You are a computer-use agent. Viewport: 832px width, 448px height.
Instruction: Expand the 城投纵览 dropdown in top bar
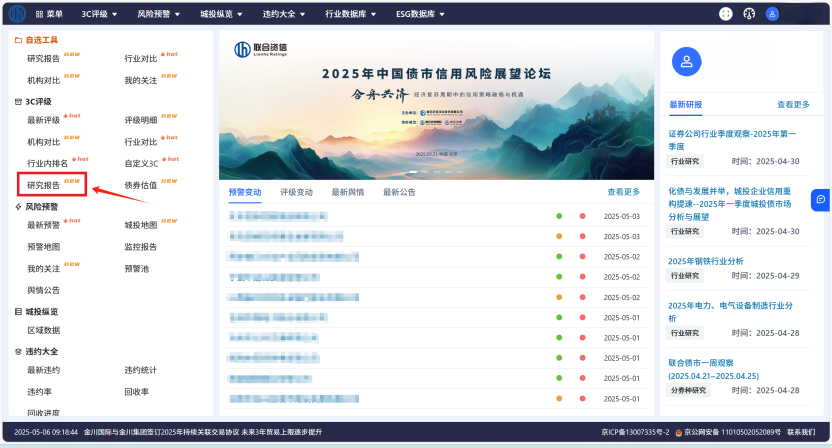[x=221, y=14]
